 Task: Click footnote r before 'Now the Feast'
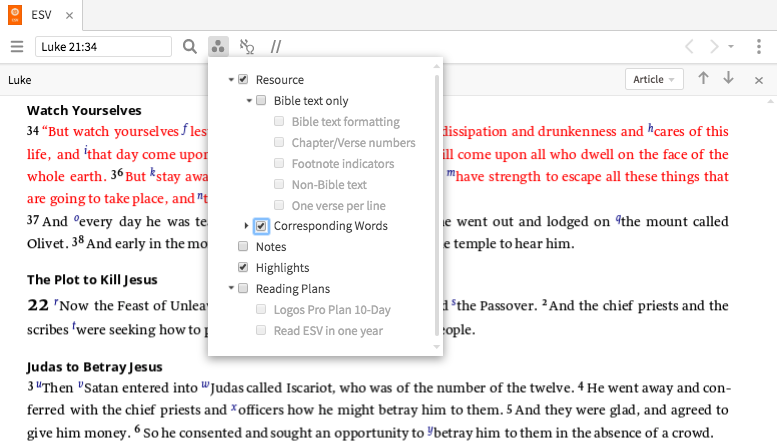click(x=56, y=302)
